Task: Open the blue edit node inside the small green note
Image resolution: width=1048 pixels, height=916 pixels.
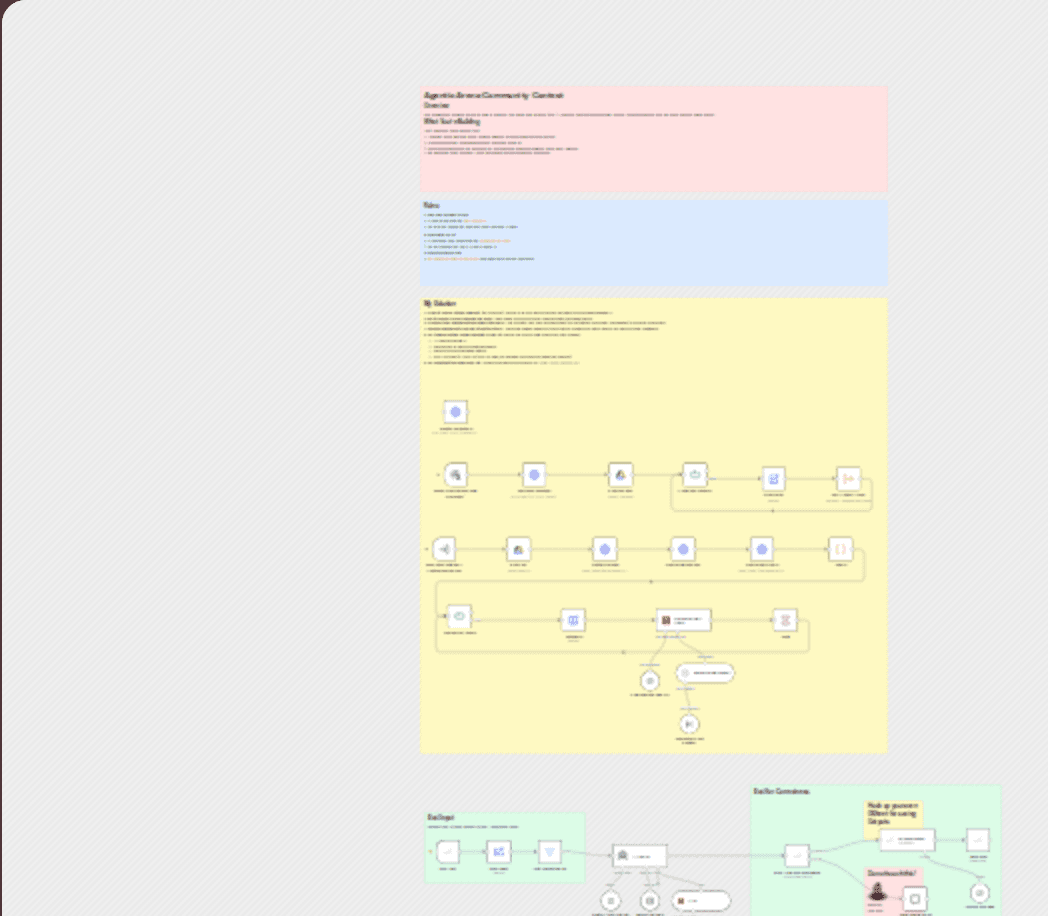Action: (x=499, y=852)
